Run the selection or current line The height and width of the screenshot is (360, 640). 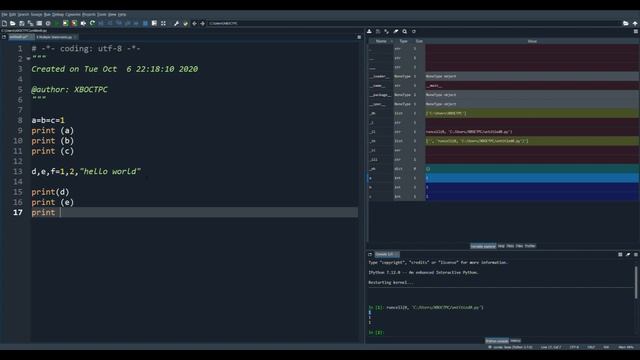click(x=83, y=23)
